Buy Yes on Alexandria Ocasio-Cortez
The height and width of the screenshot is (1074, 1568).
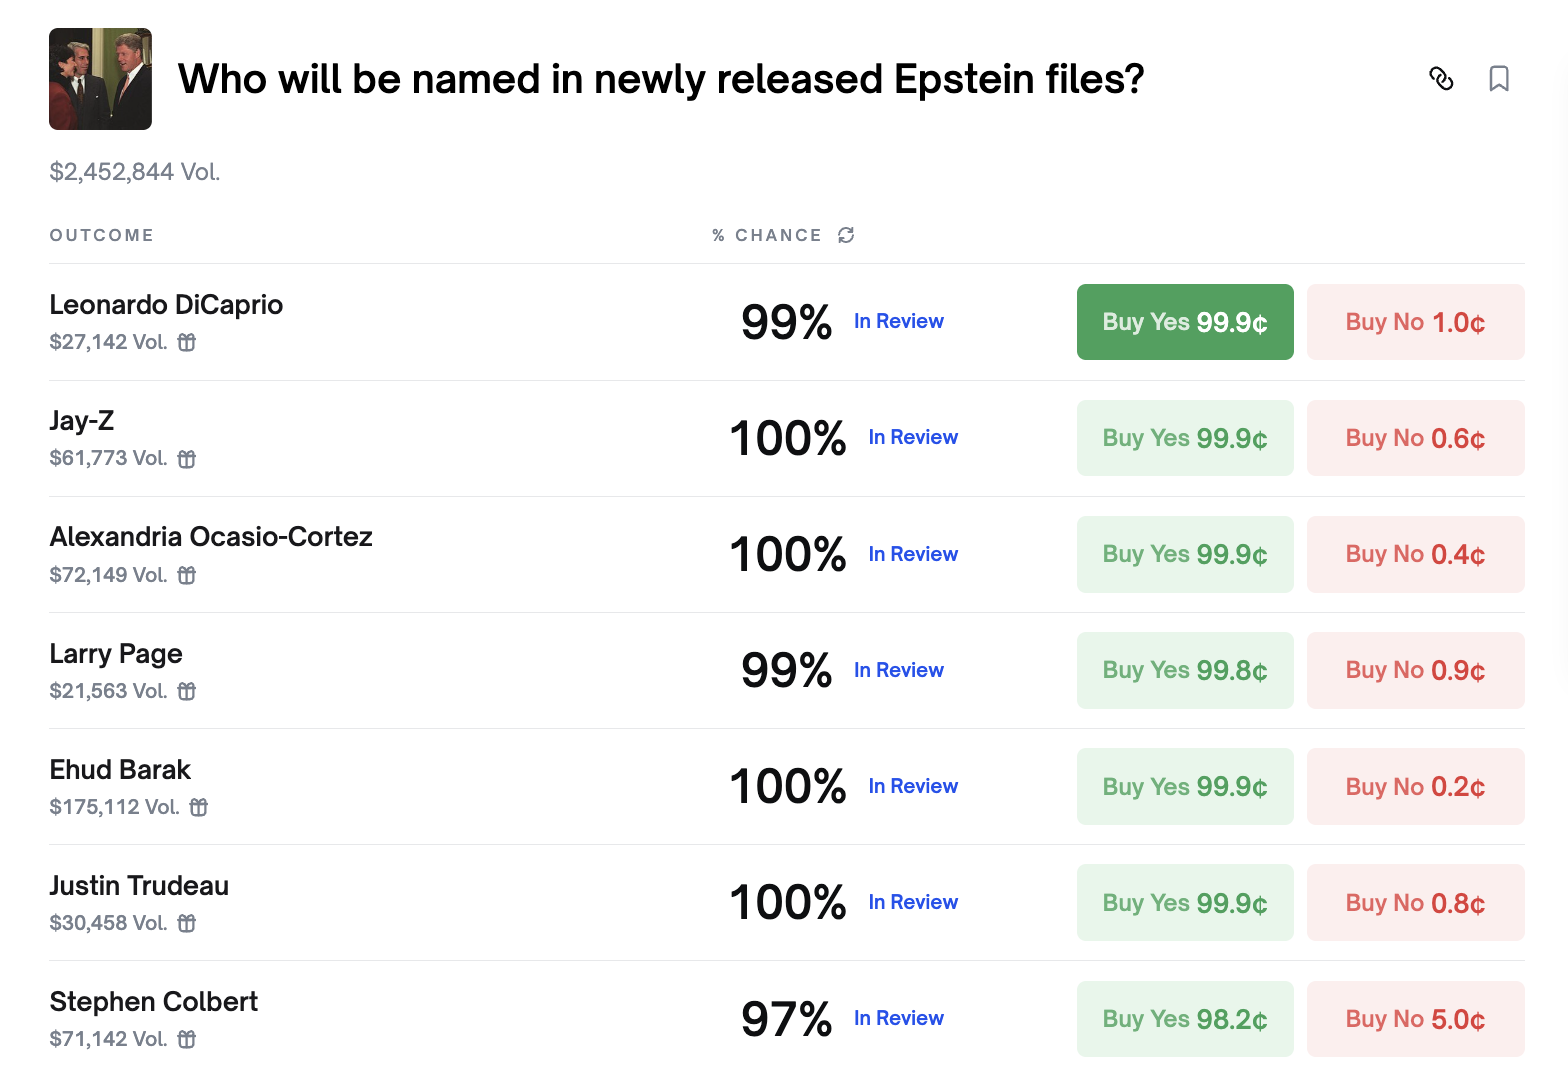tap(1185, 554)
